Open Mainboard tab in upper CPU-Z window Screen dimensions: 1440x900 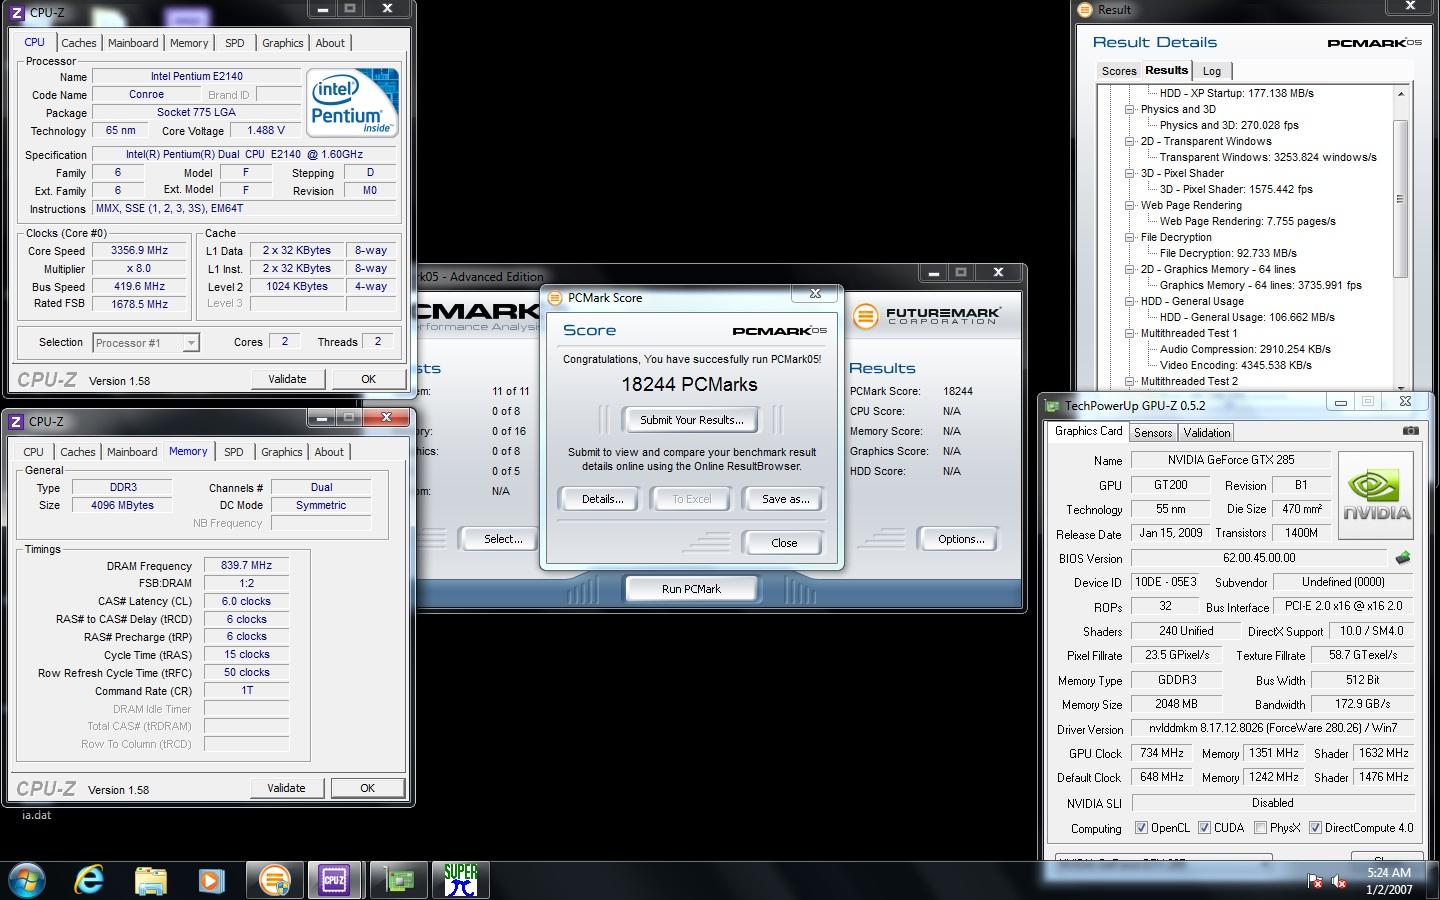pos(133,43)
